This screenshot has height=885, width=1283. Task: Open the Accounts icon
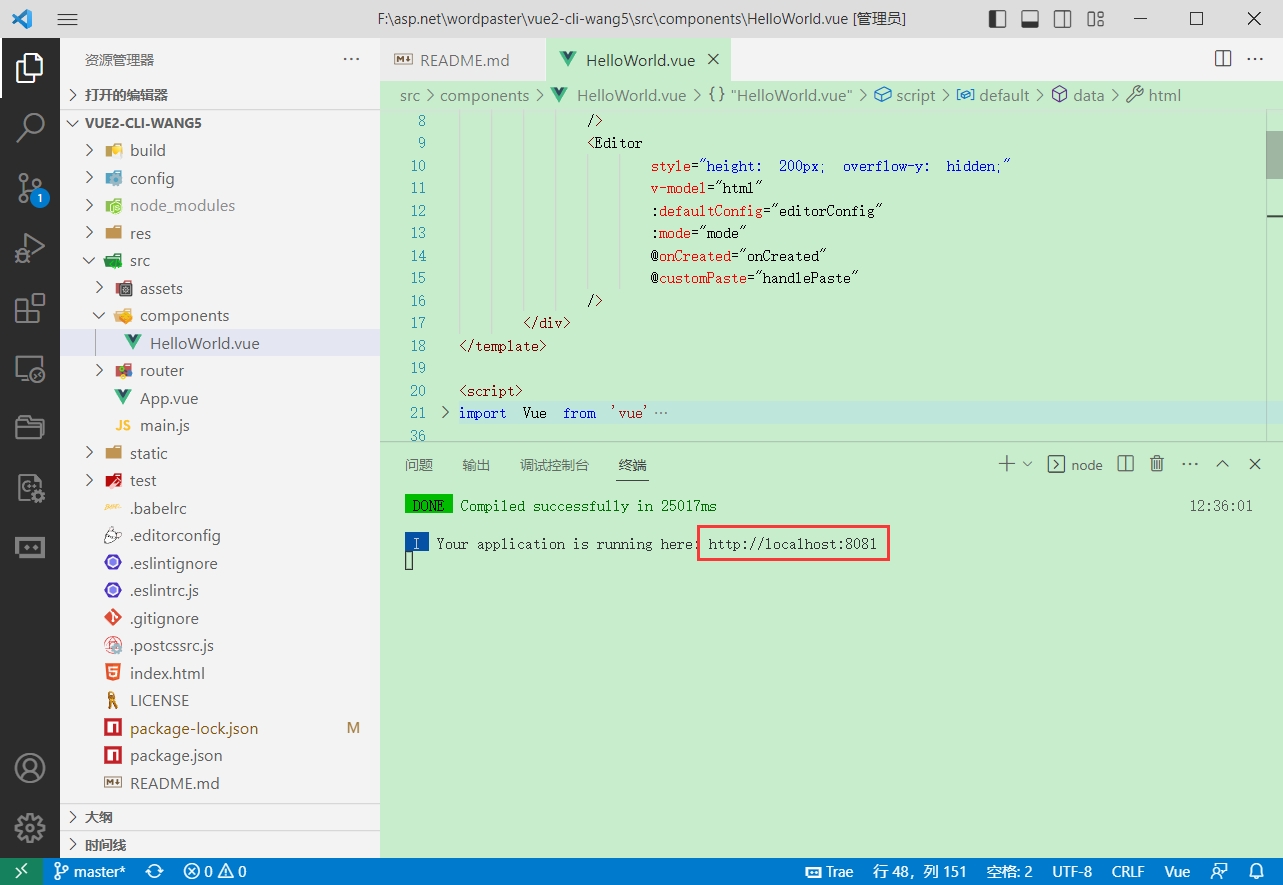coord(30,768)
